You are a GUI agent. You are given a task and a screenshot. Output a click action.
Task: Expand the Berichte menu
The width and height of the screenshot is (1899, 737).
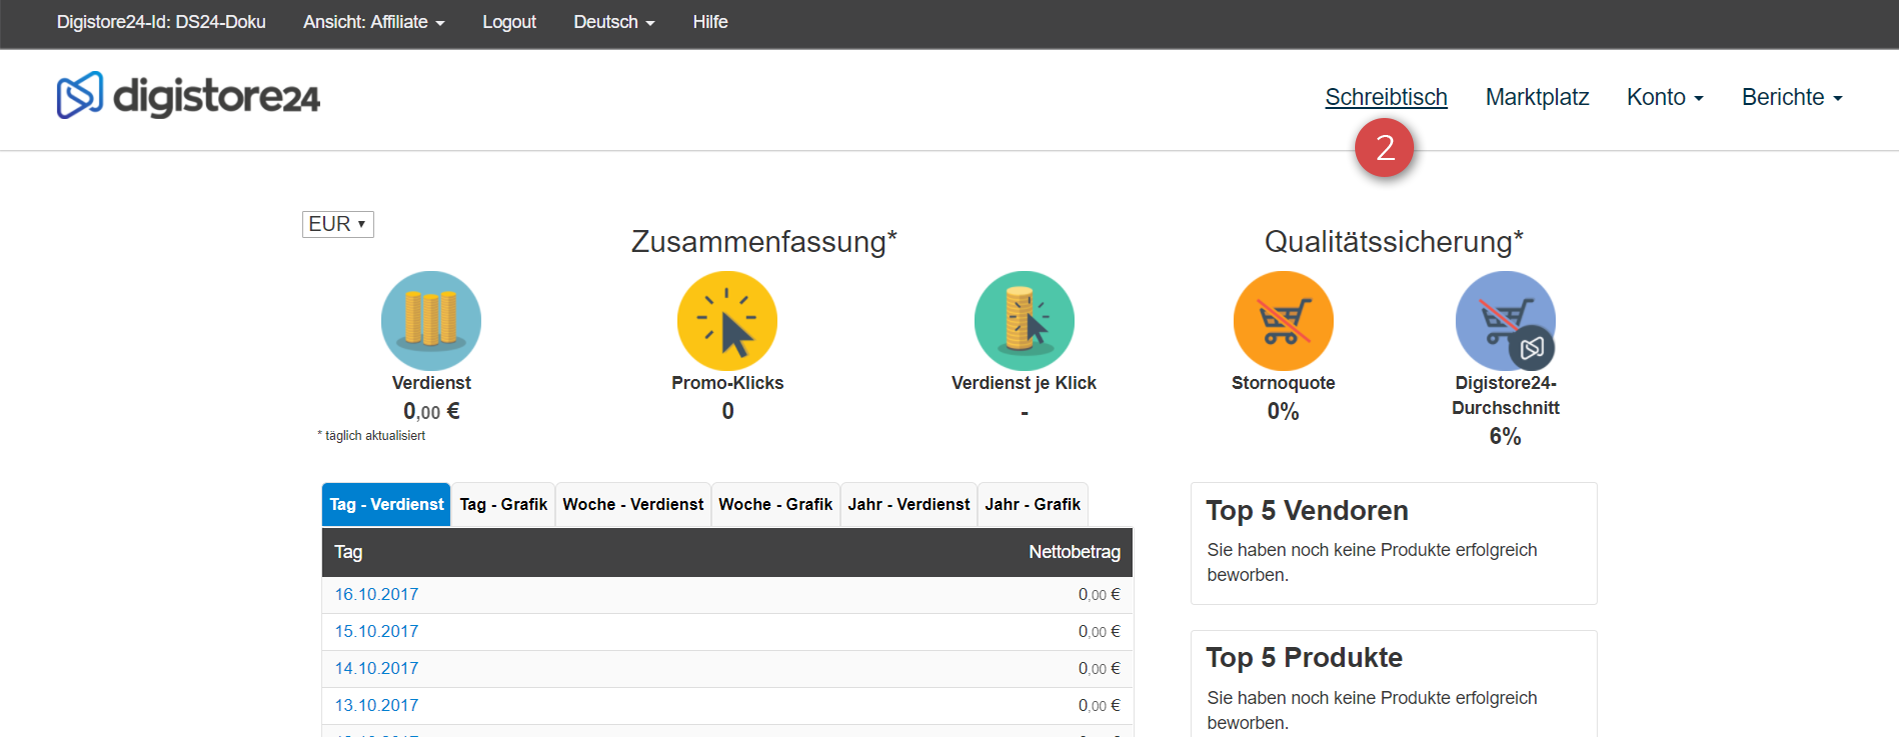coord(1792,97)
